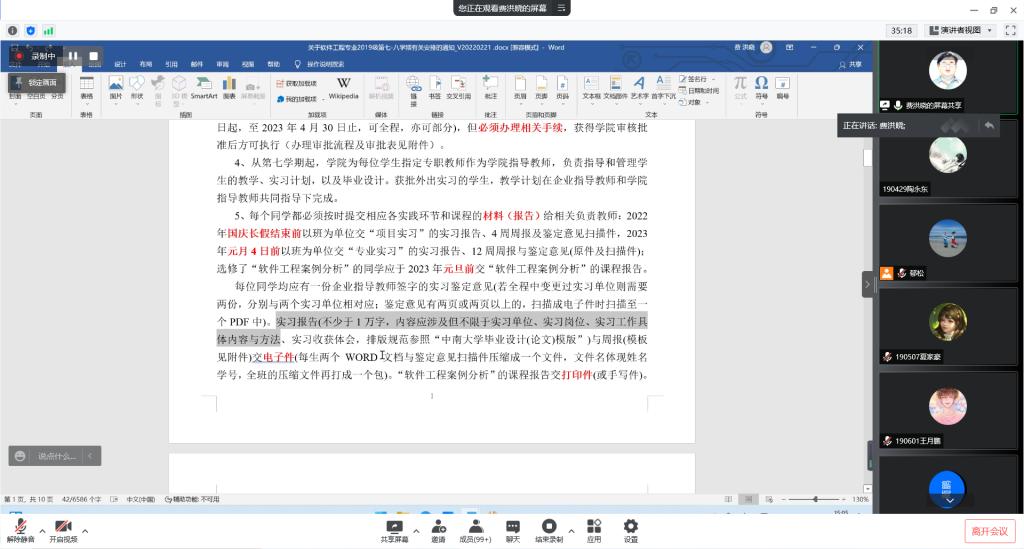Viewport: 1024px width, 549px height.
Task: Open meeting settings (设置) gear
Action: click(630, 528)
